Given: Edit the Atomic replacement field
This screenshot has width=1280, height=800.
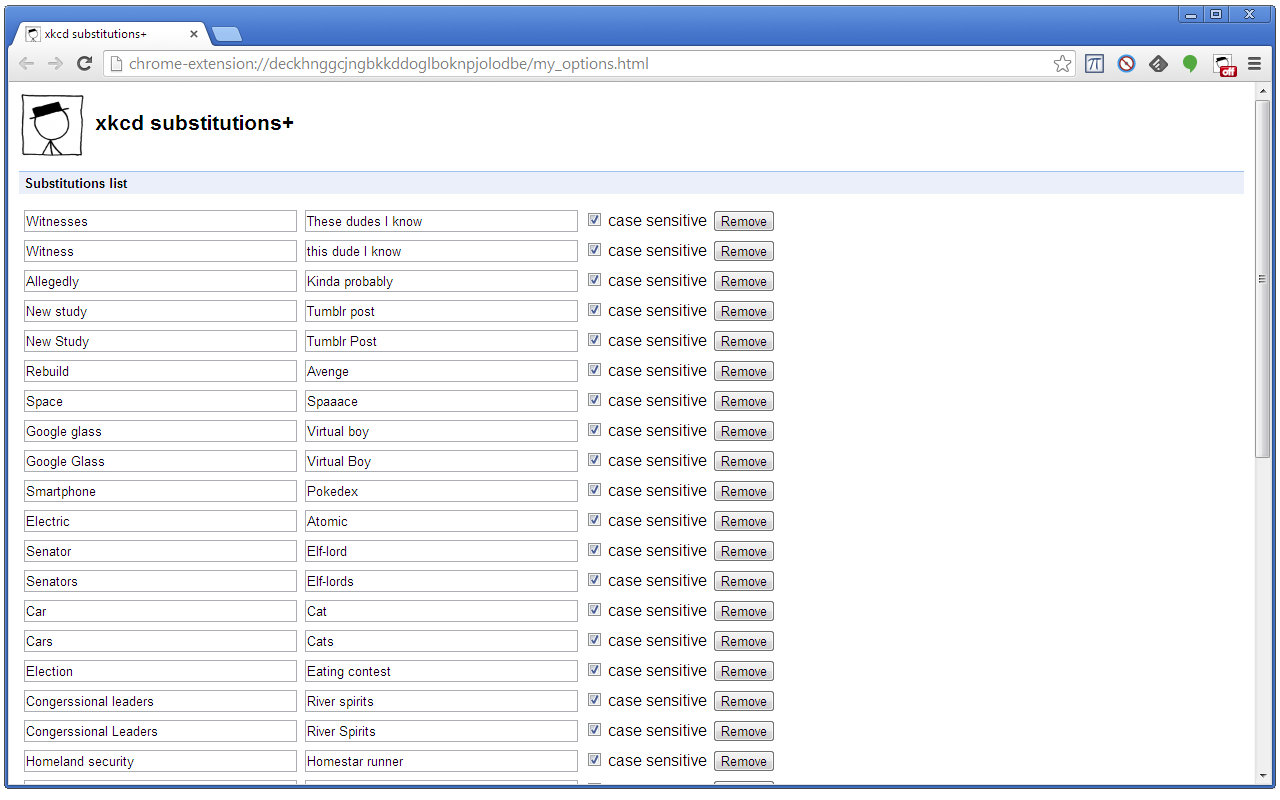Looking at the screenshot, I should (x=441, y=521).
